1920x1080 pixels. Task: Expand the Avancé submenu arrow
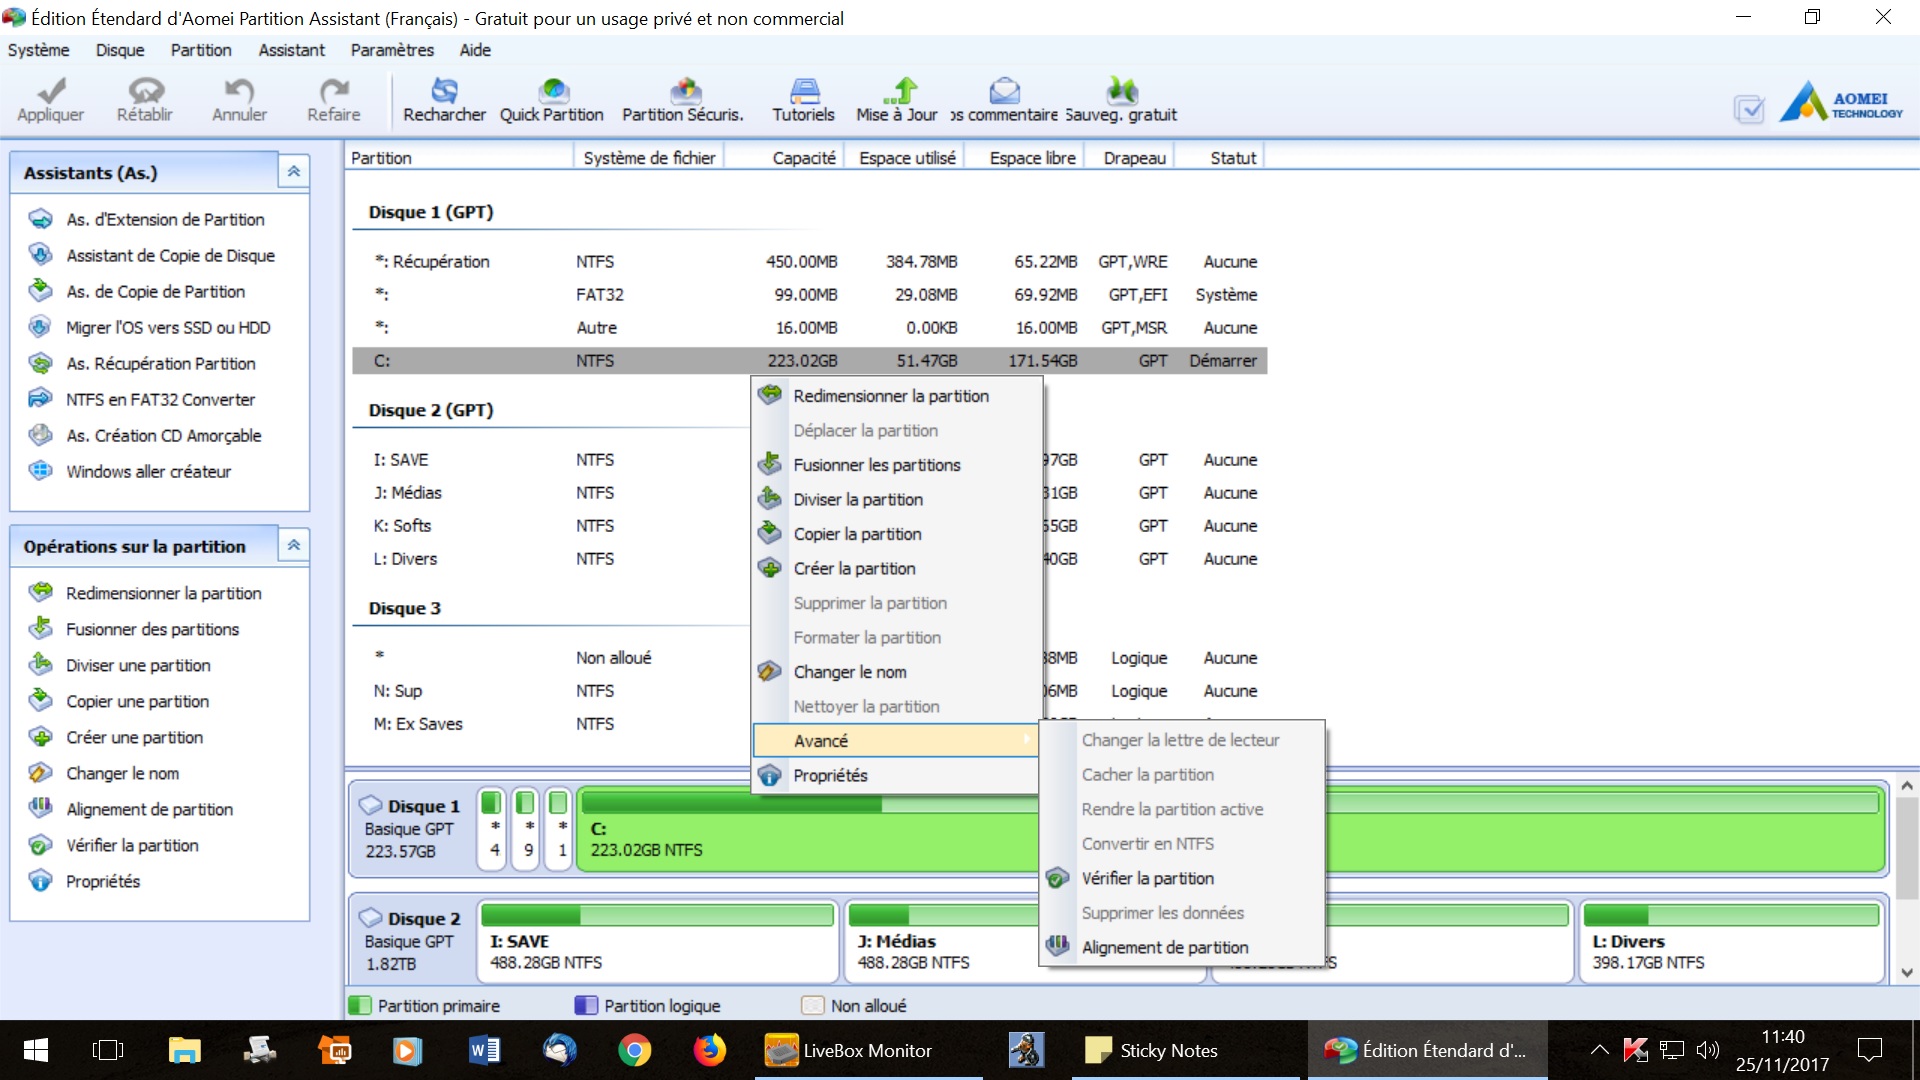[1026, 740]
